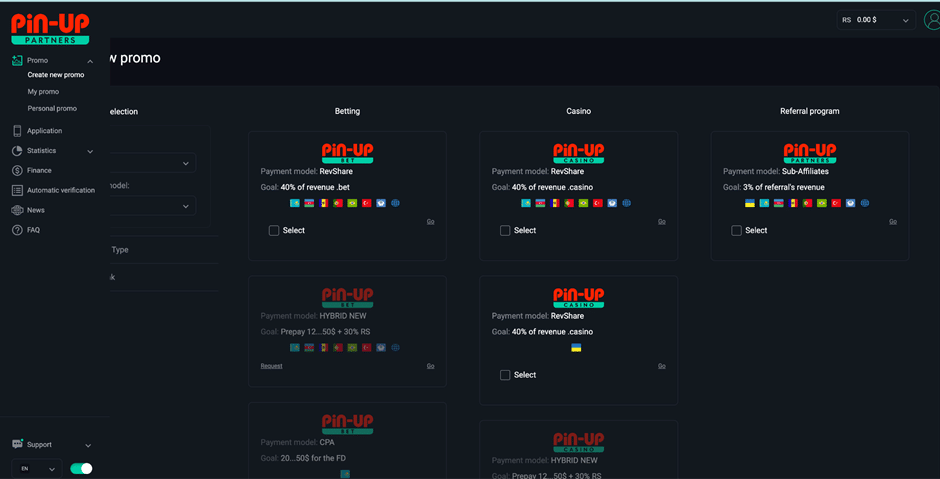This screenshot has height=479, width=940.
Task: Open News via its globe icon
Action: point(17,210)
